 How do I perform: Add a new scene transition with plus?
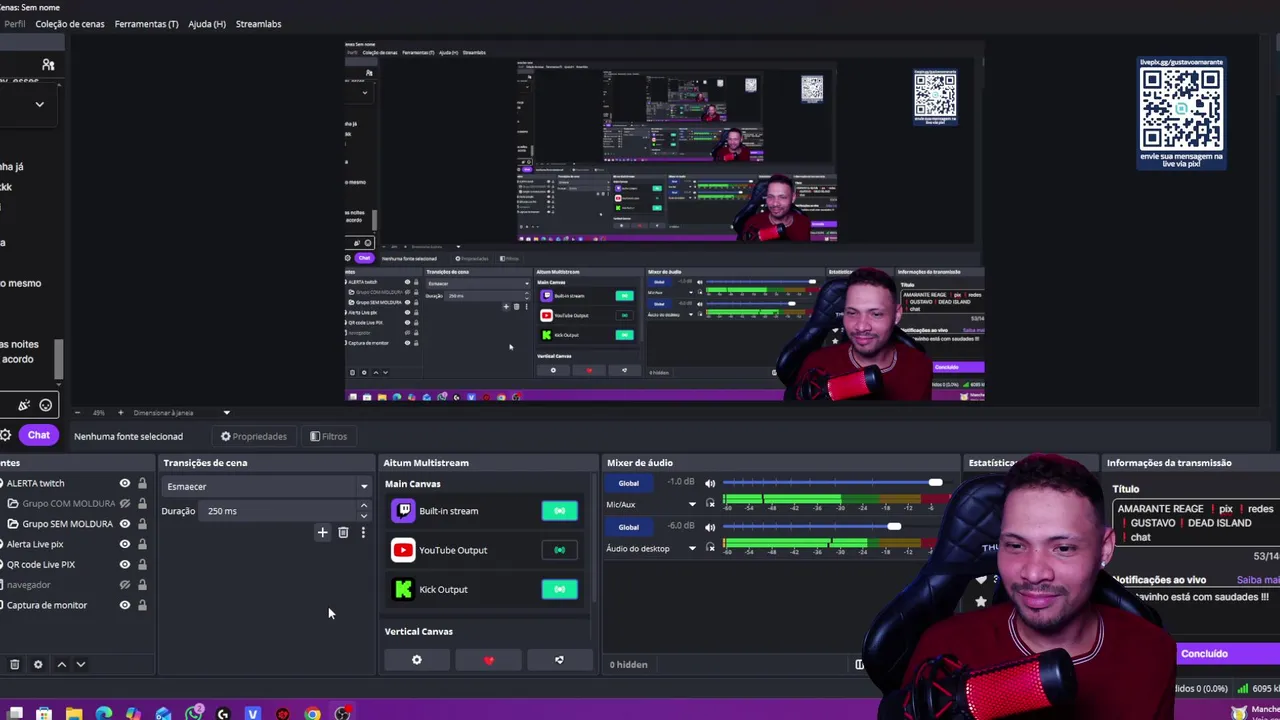322,533
